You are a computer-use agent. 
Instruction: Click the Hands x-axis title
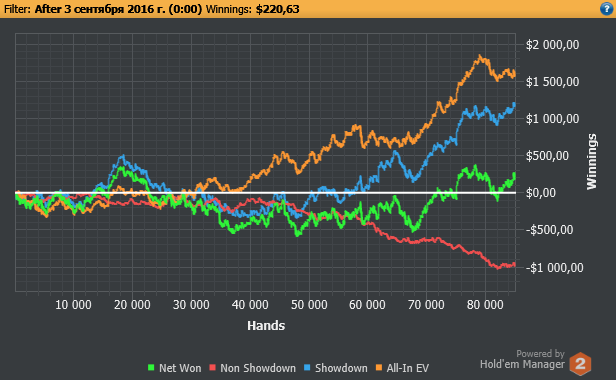(266, 325)
